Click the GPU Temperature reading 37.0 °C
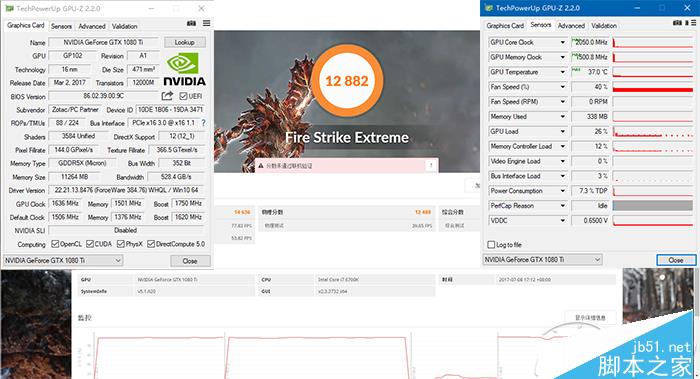Screen dimensions: 700x379 tap(590, 72)
